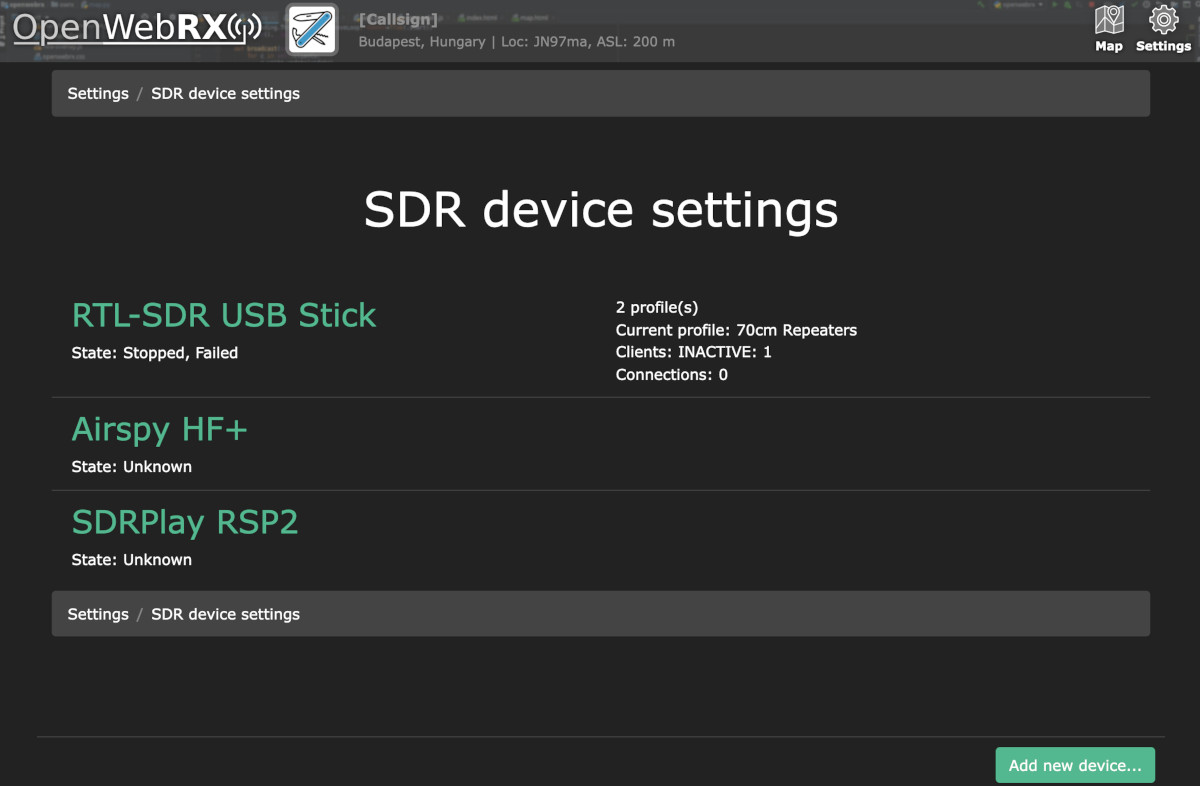
Task: Open the RTL-SDR USB Stick device
Action: point(224,316)
